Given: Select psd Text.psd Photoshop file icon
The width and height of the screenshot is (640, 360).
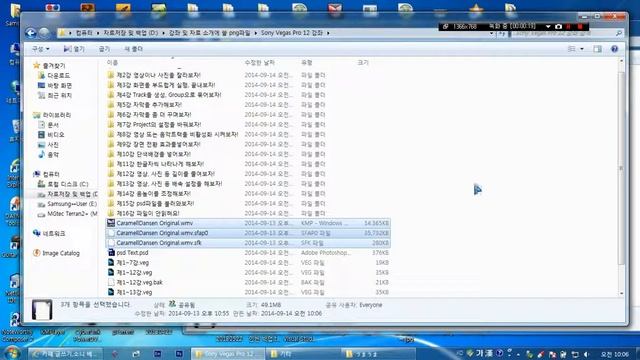Looking at the screenshot, I should (111, 253).
